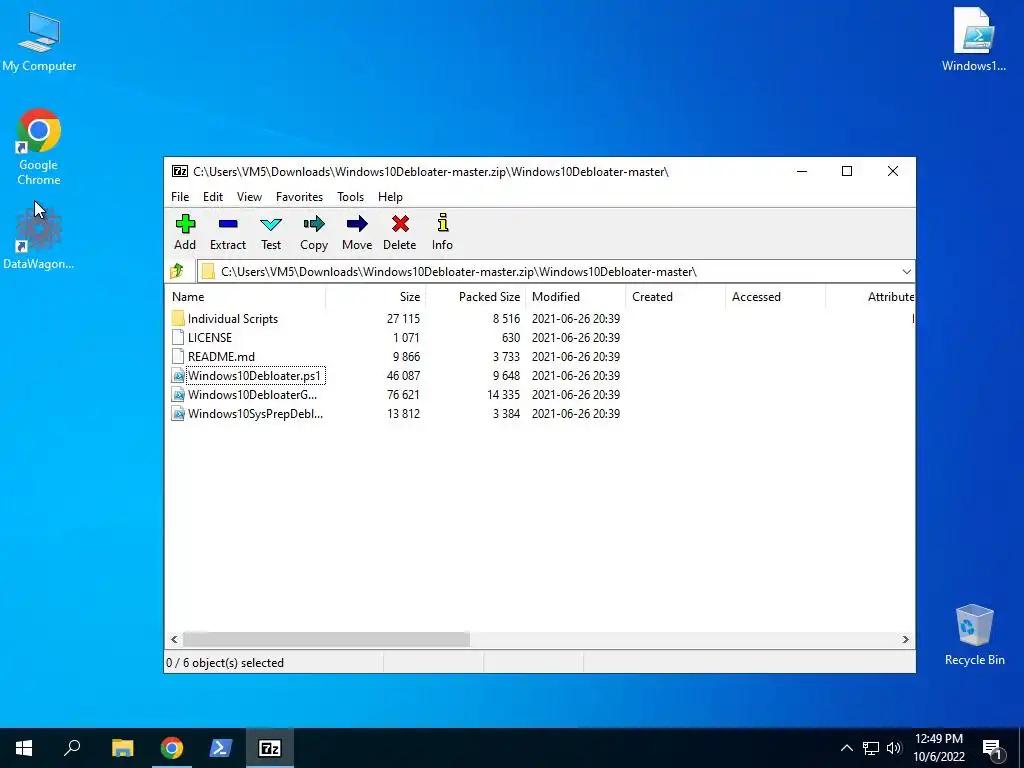This screenshot has height=768, width=1024.
Task: Click the 7-Zip taskbar button
Action: pyautogui.click(x=270, y=748)
